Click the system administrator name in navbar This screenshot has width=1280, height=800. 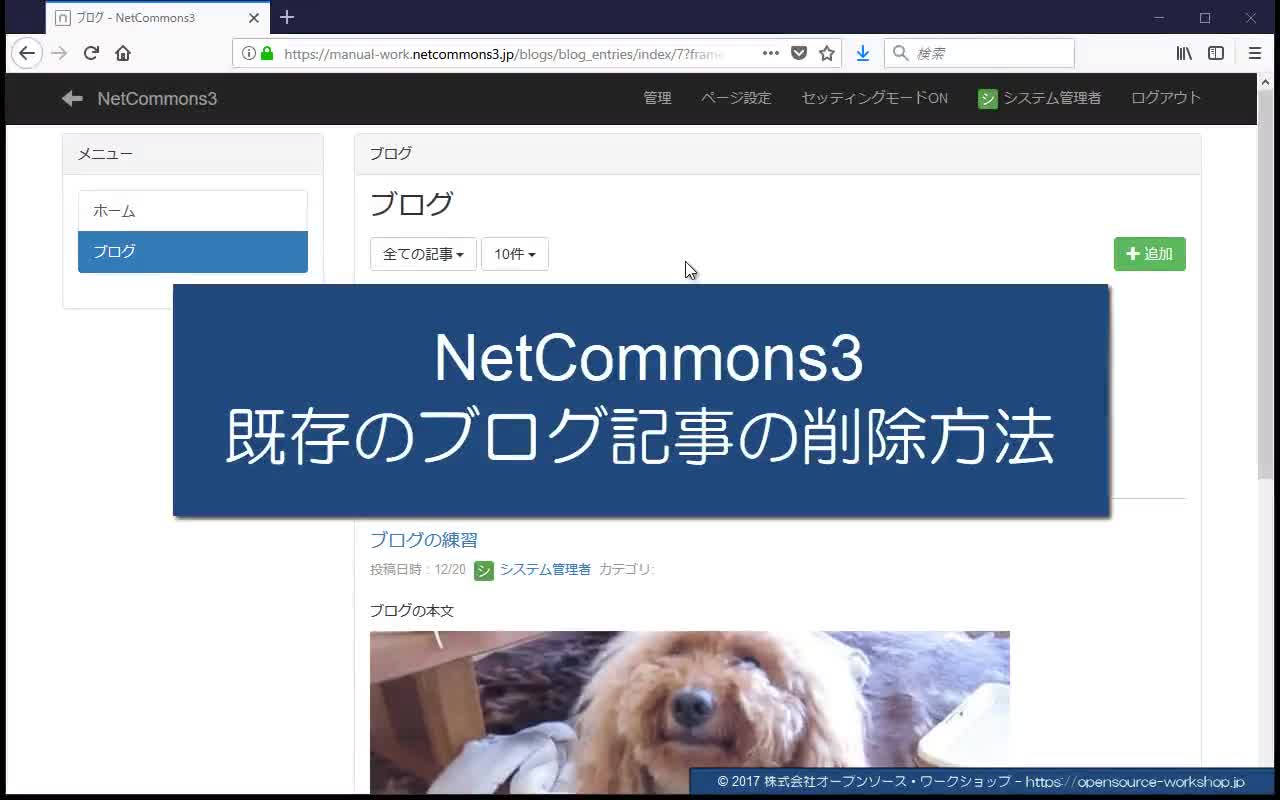(x=1052, y=98)
